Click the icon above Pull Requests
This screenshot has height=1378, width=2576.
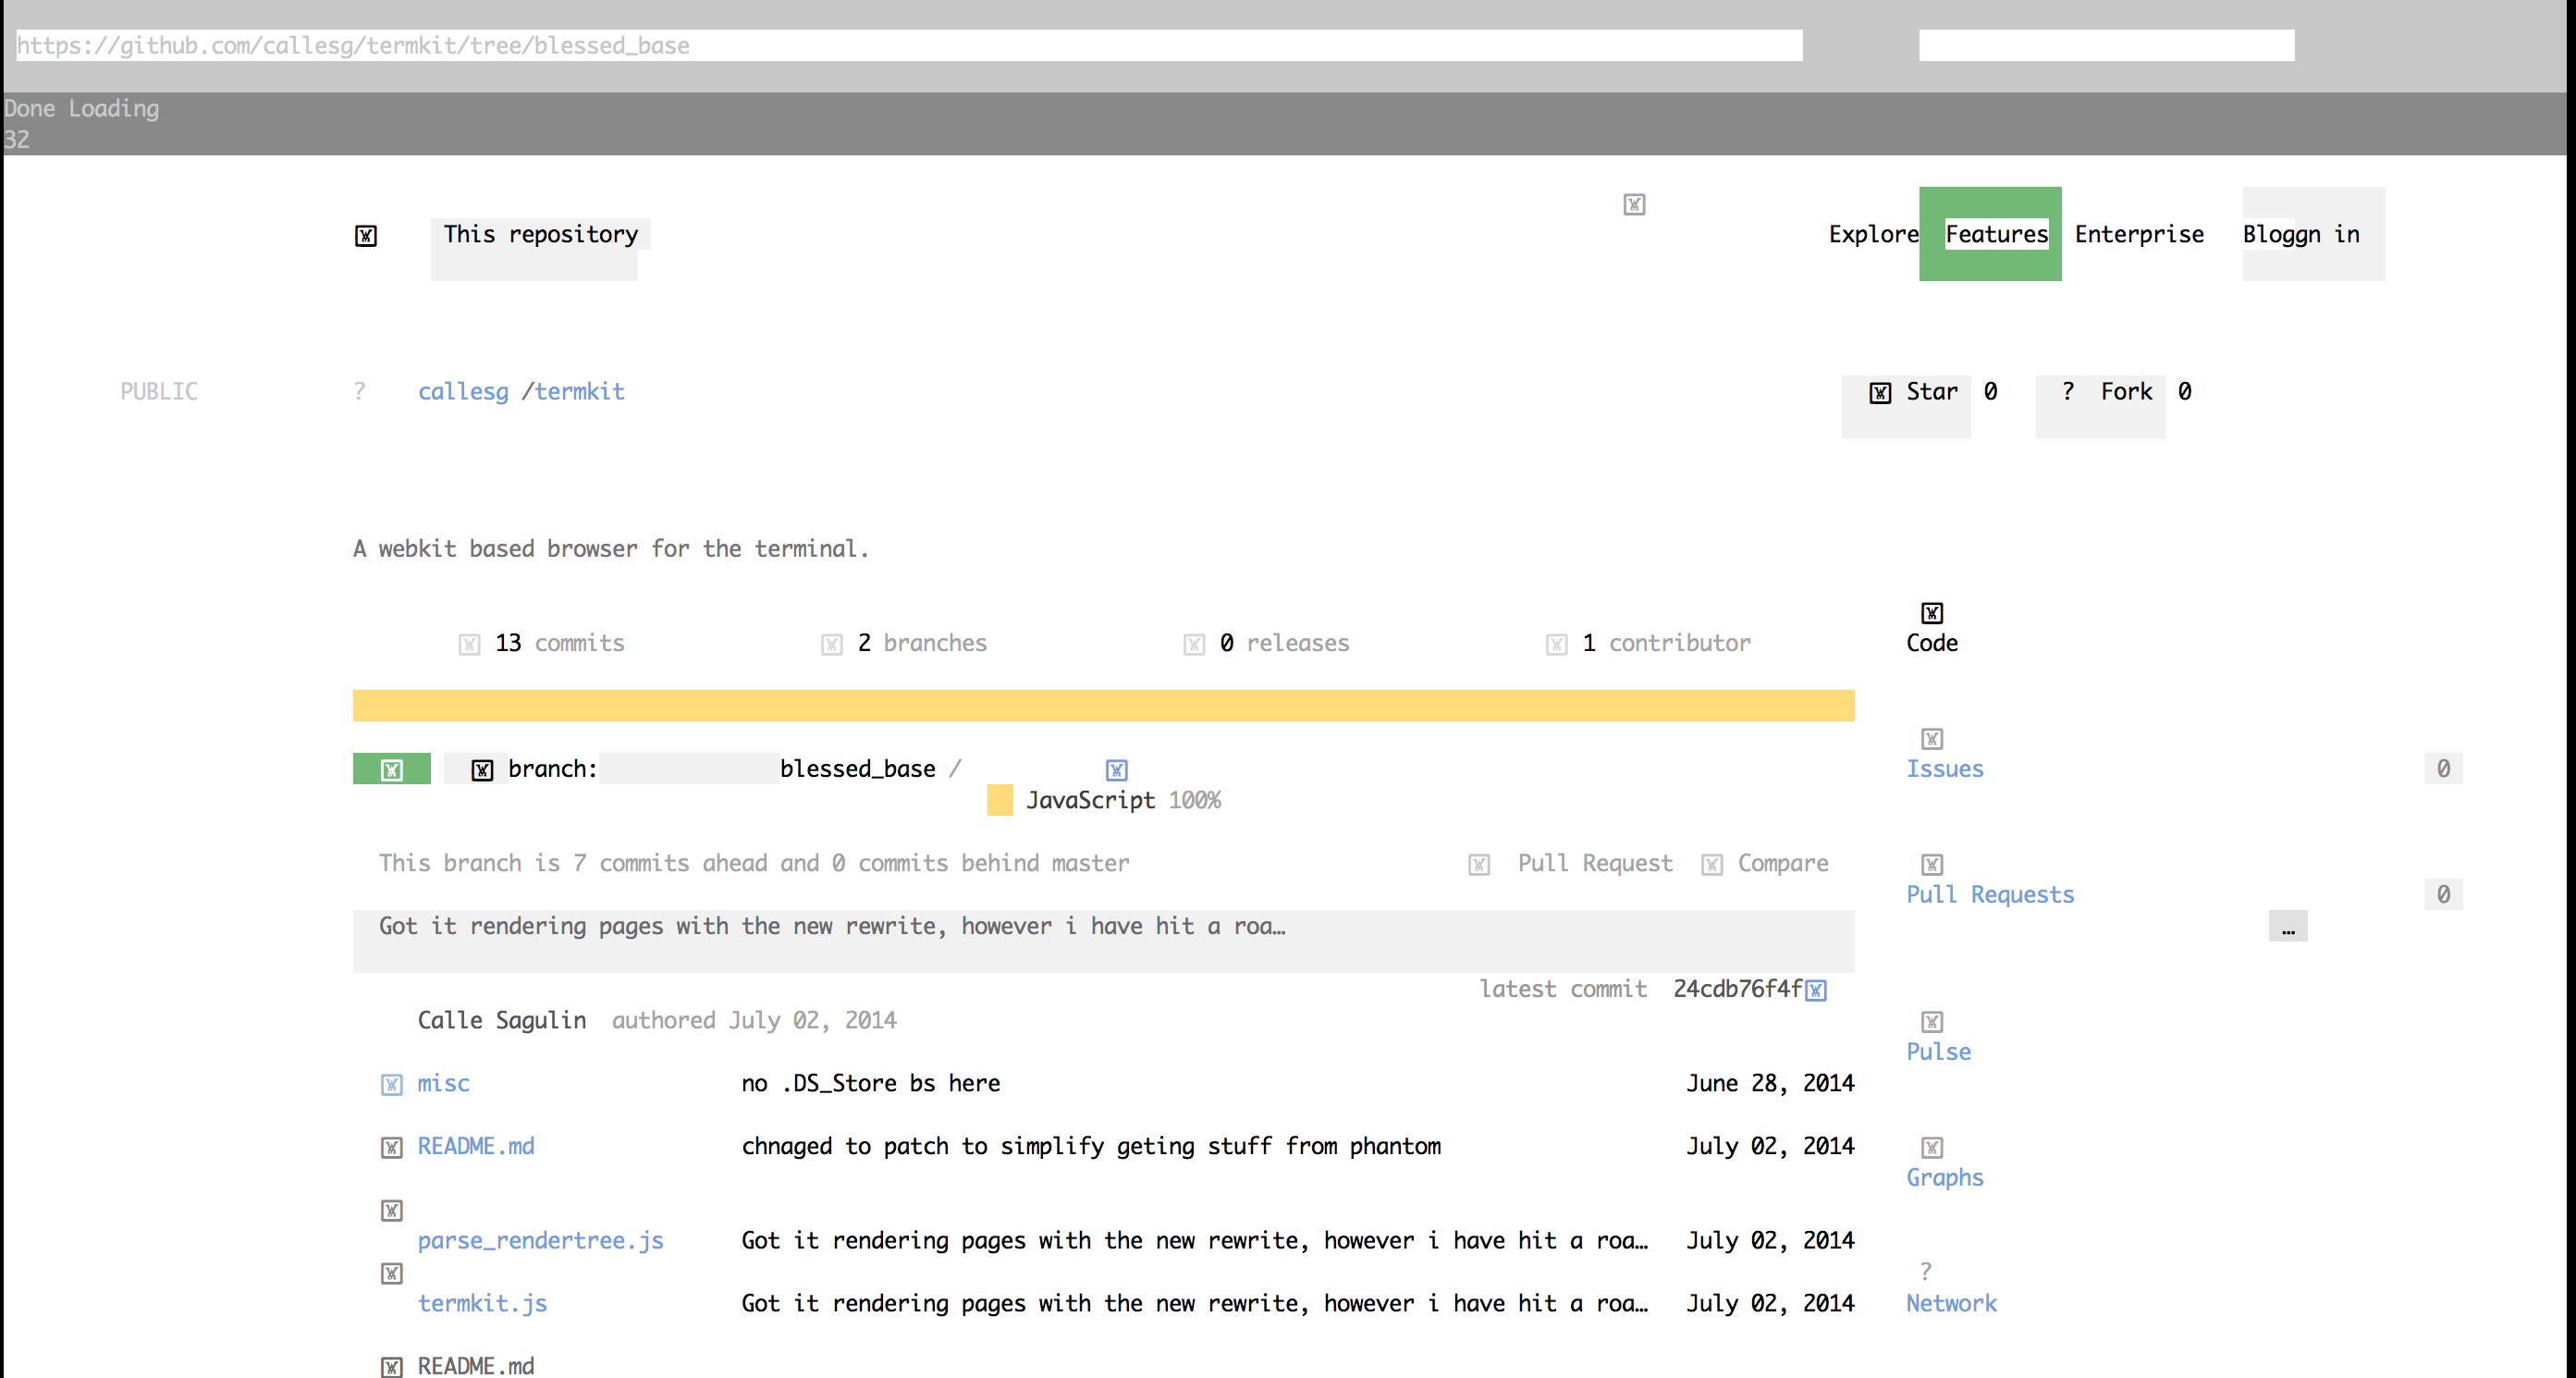[1932, 864]
